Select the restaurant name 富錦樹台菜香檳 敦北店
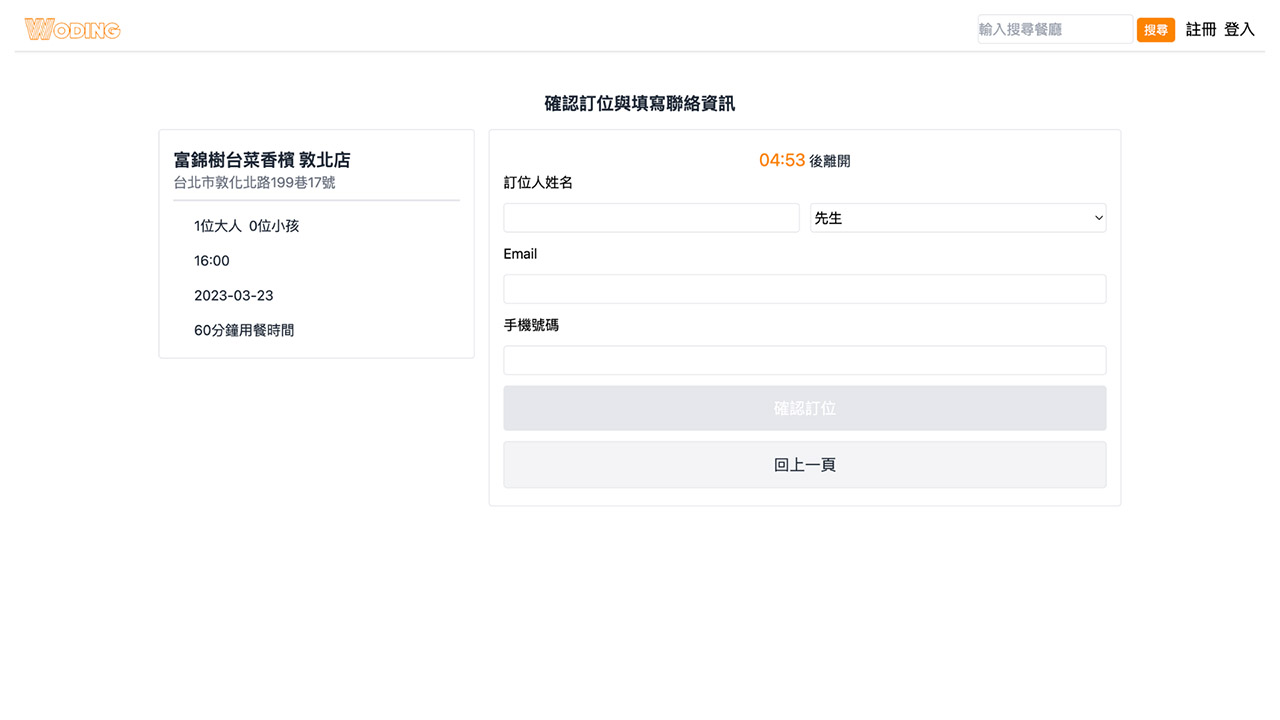The image size is (1280, 720). click(262, 160)
